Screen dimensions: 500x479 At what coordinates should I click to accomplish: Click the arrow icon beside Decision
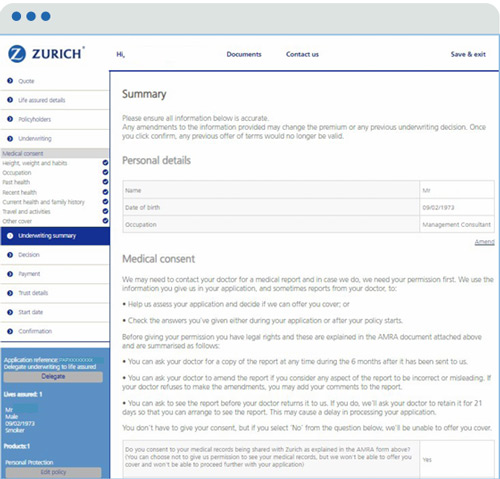[x=10, y=255]
